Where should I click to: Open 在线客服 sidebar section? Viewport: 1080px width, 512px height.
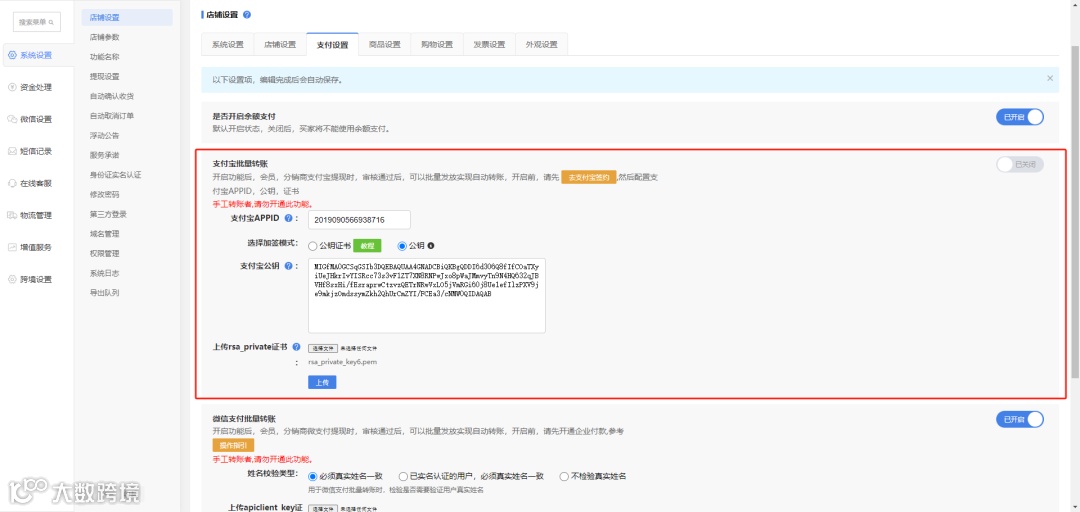[x=30, y=183]
